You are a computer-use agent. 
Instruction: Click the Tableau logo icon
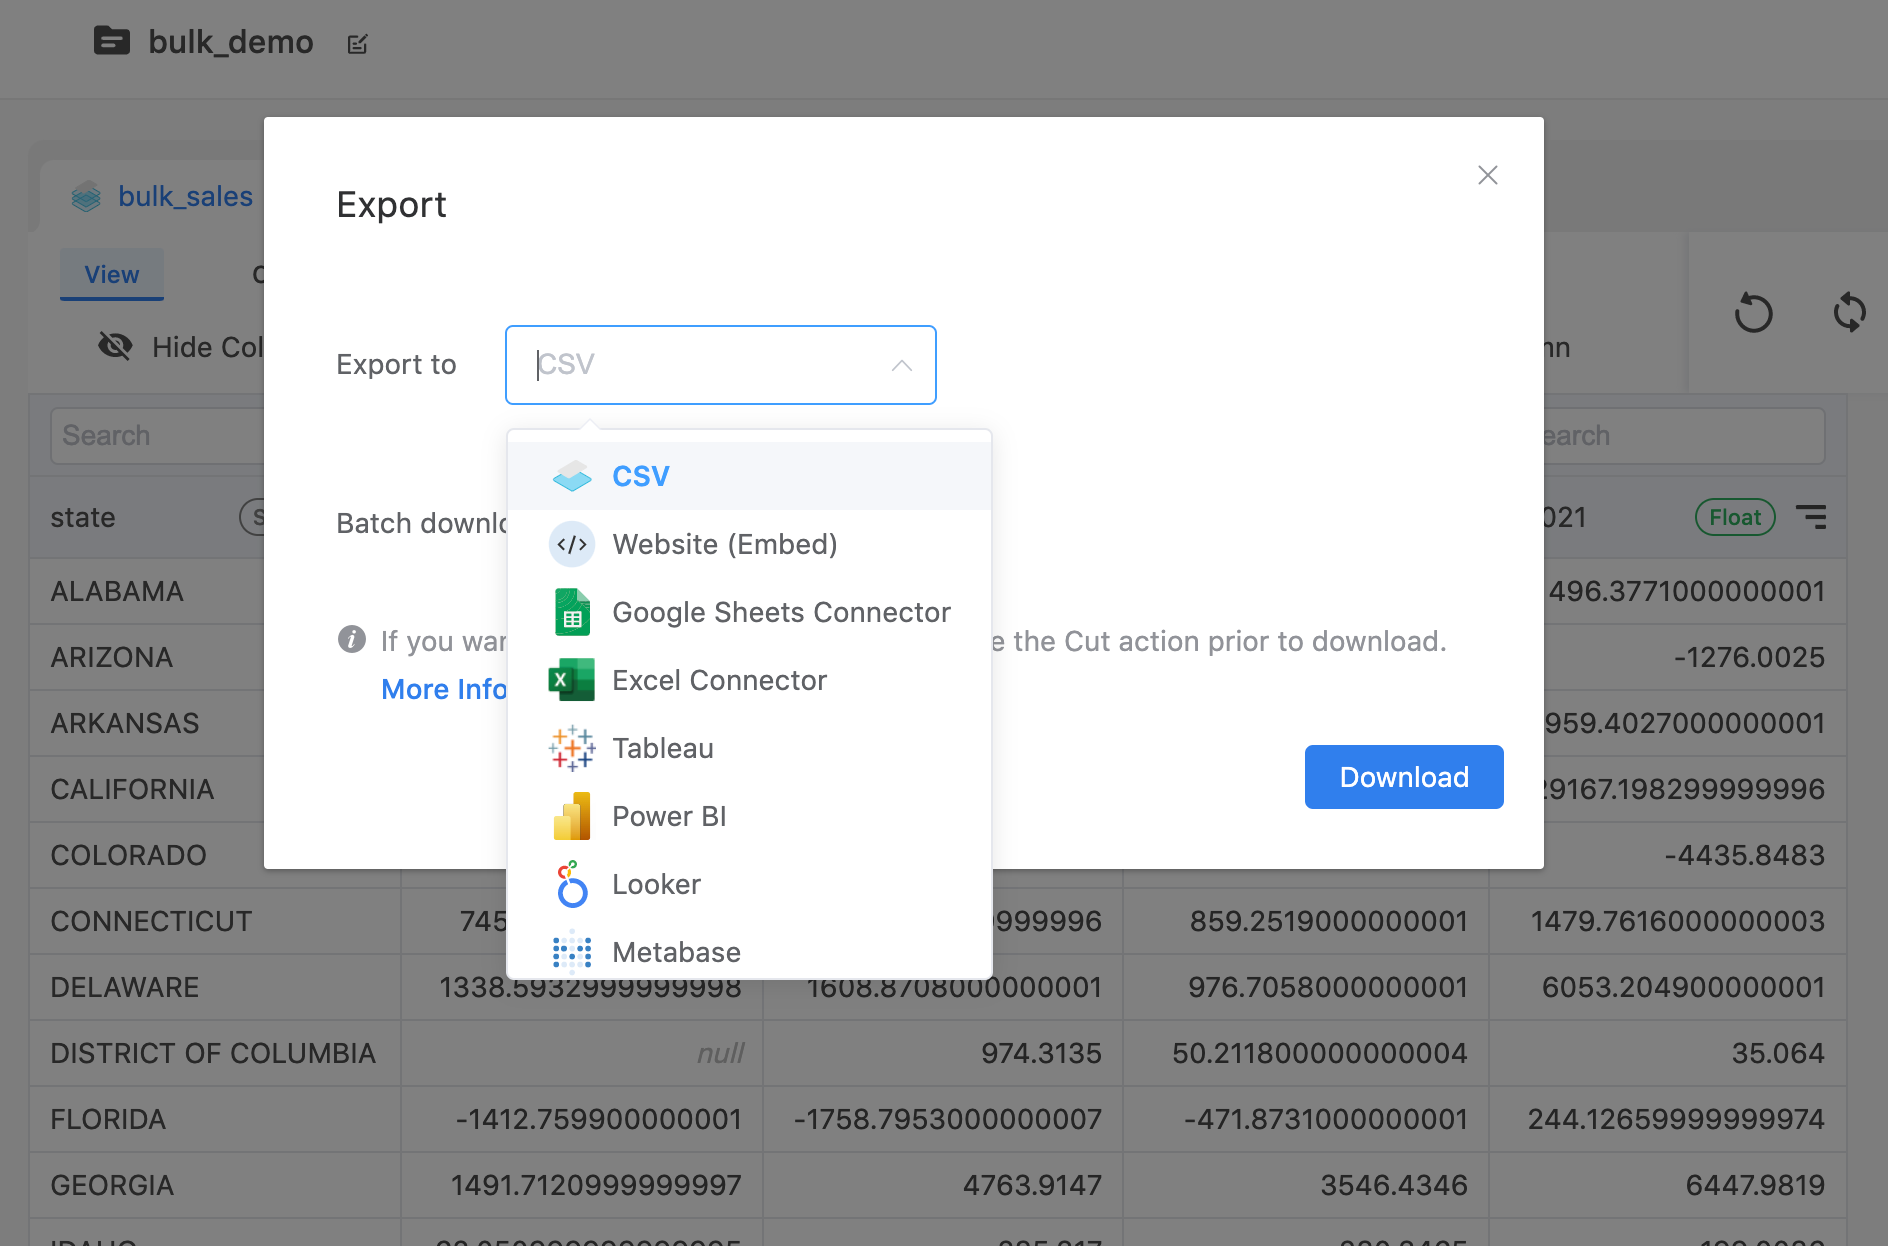pyautogui.click(x=572, y=748)
